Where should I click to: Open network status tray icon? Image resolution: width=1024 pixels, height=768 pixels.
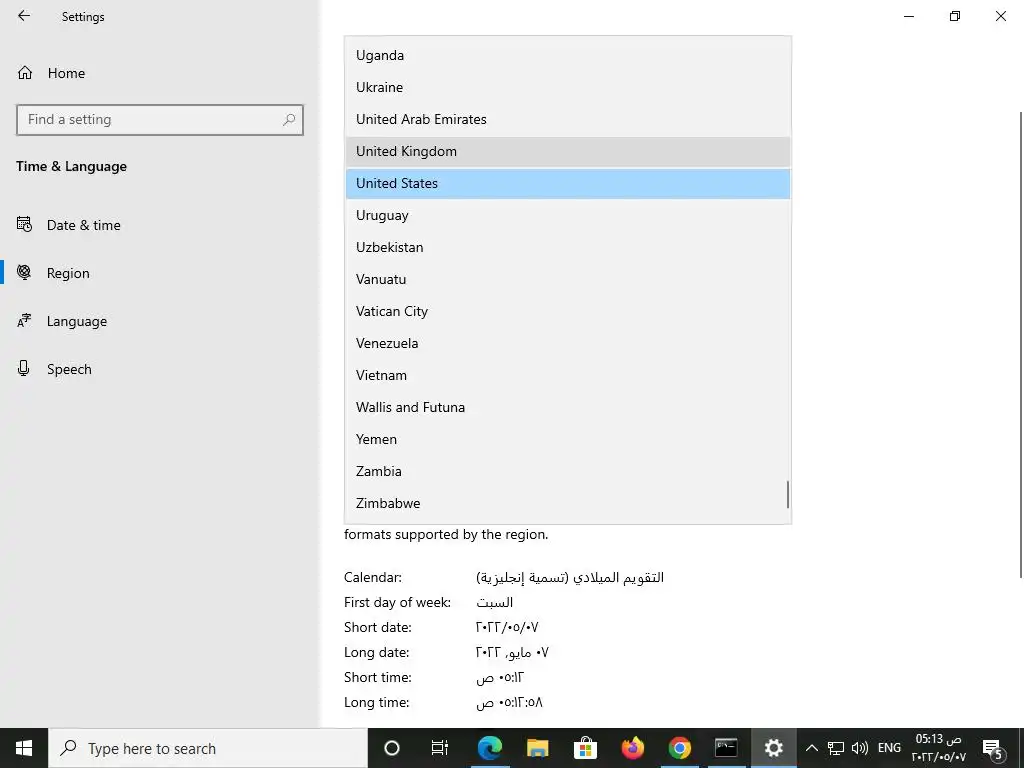click(x=836, y=748)
